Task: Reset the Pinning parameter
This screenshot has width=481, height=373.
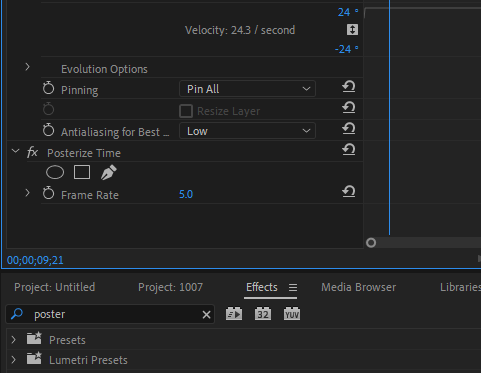Action: (x=348, y=87)
